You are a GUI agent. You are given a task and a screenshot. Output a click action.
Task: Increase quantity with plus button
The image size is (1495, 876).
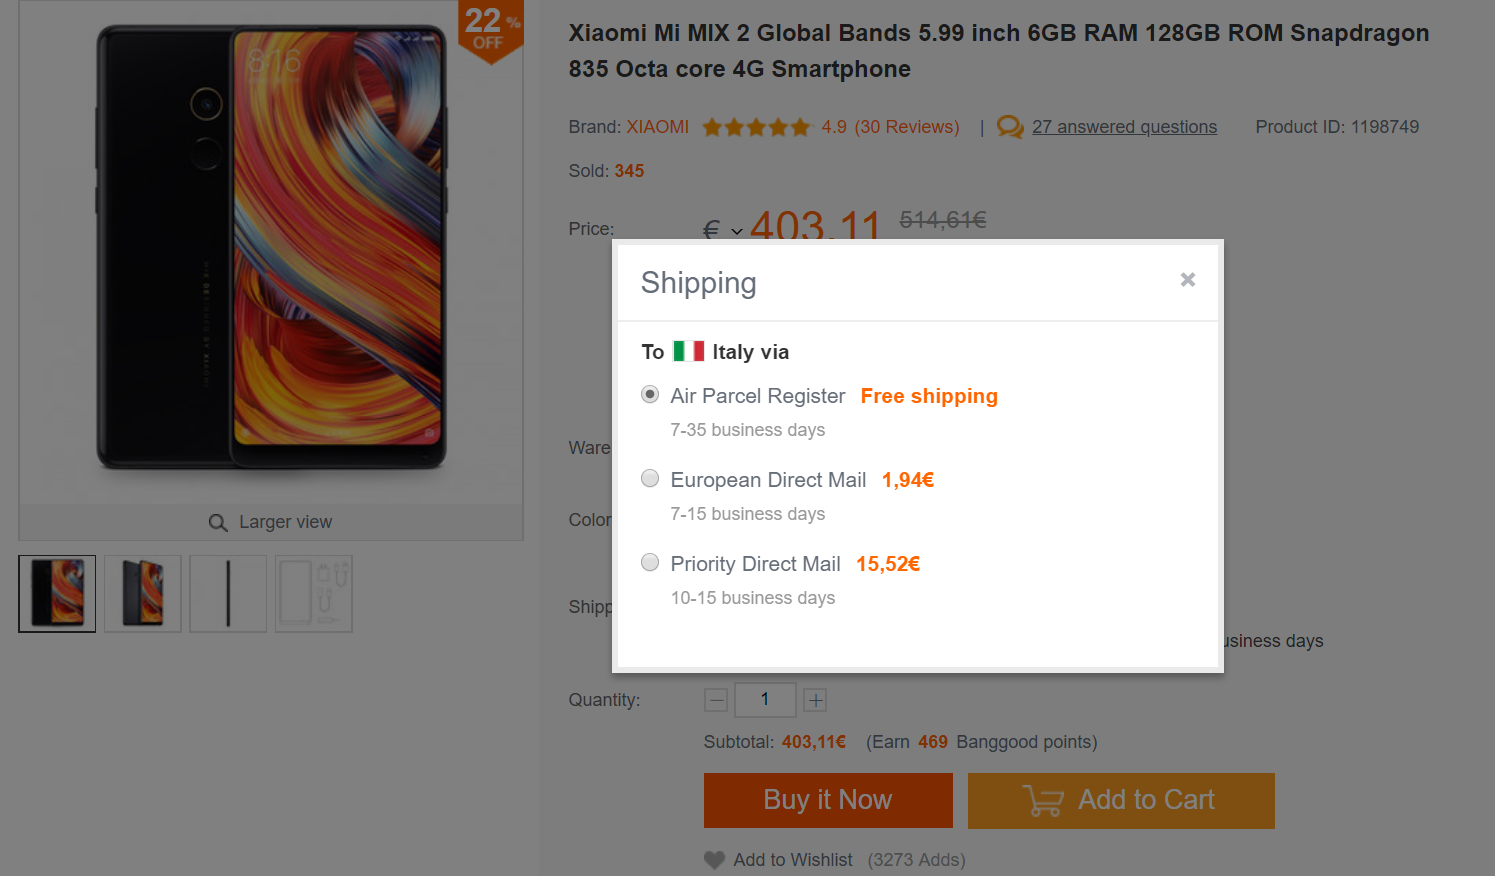click(x=815, y=700)
